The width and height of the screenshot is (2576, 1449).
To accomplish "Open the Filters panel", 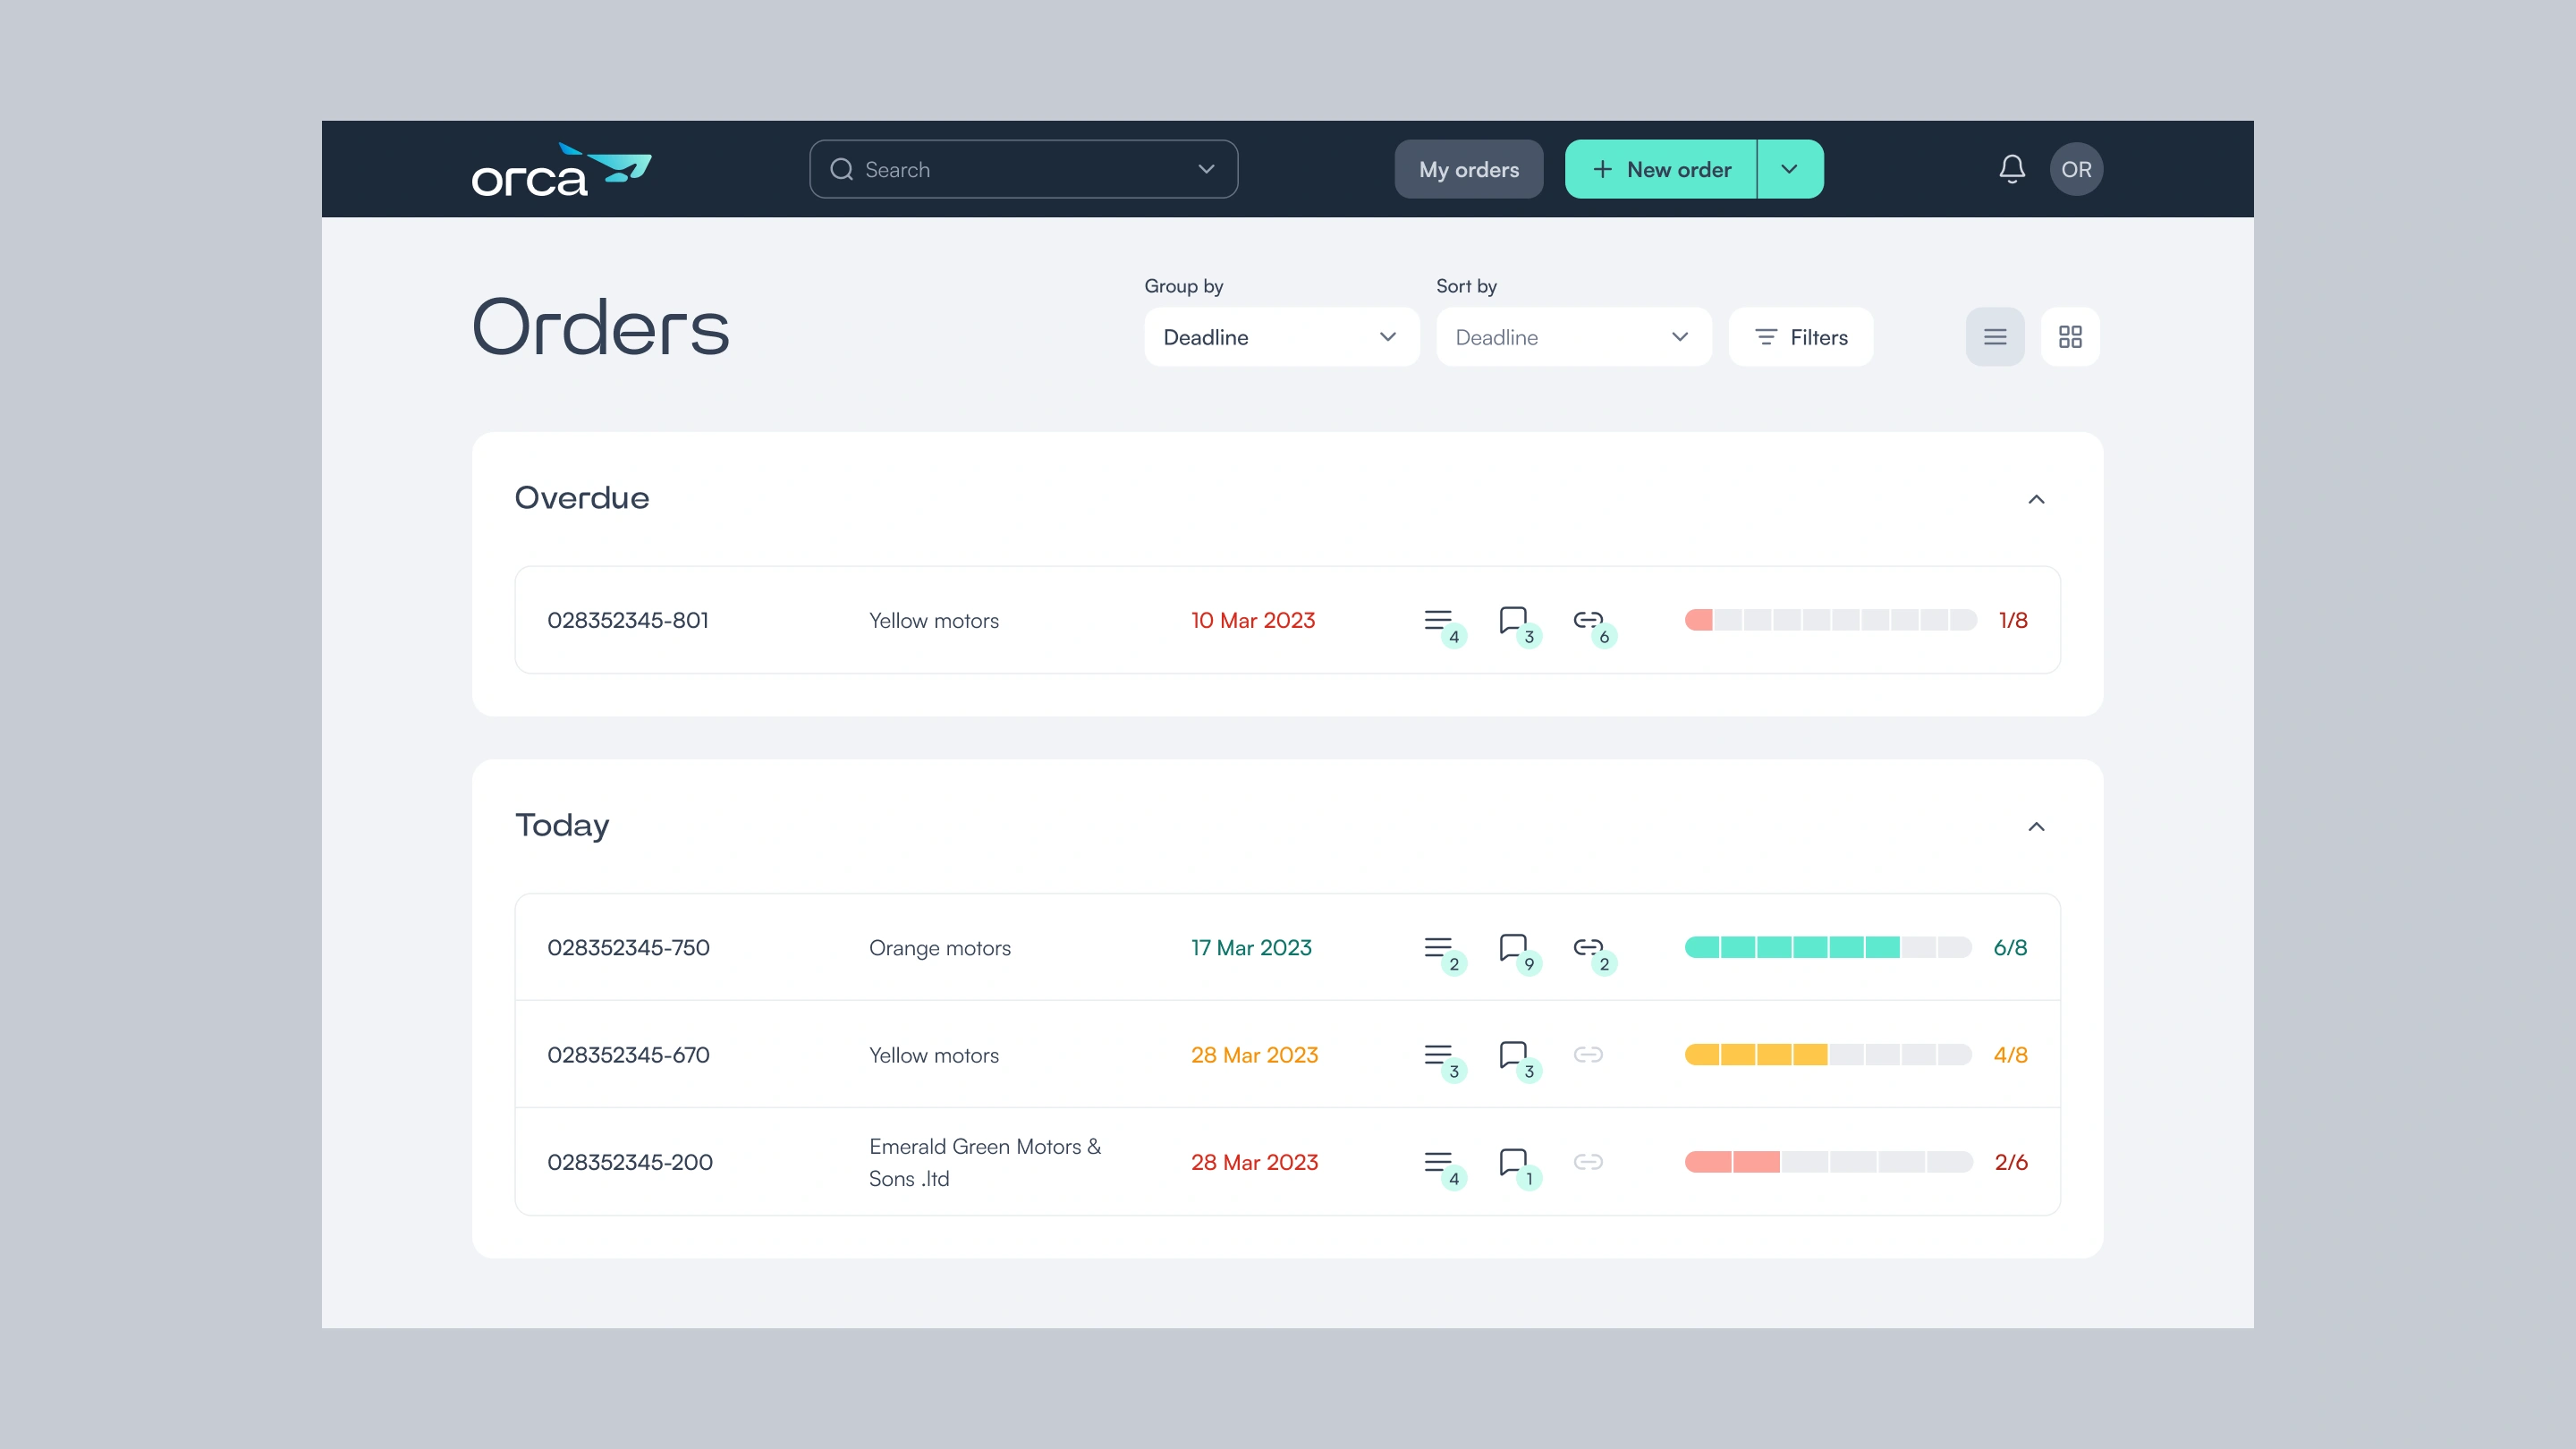I will pyautogui.click(x=1800, y=337).
